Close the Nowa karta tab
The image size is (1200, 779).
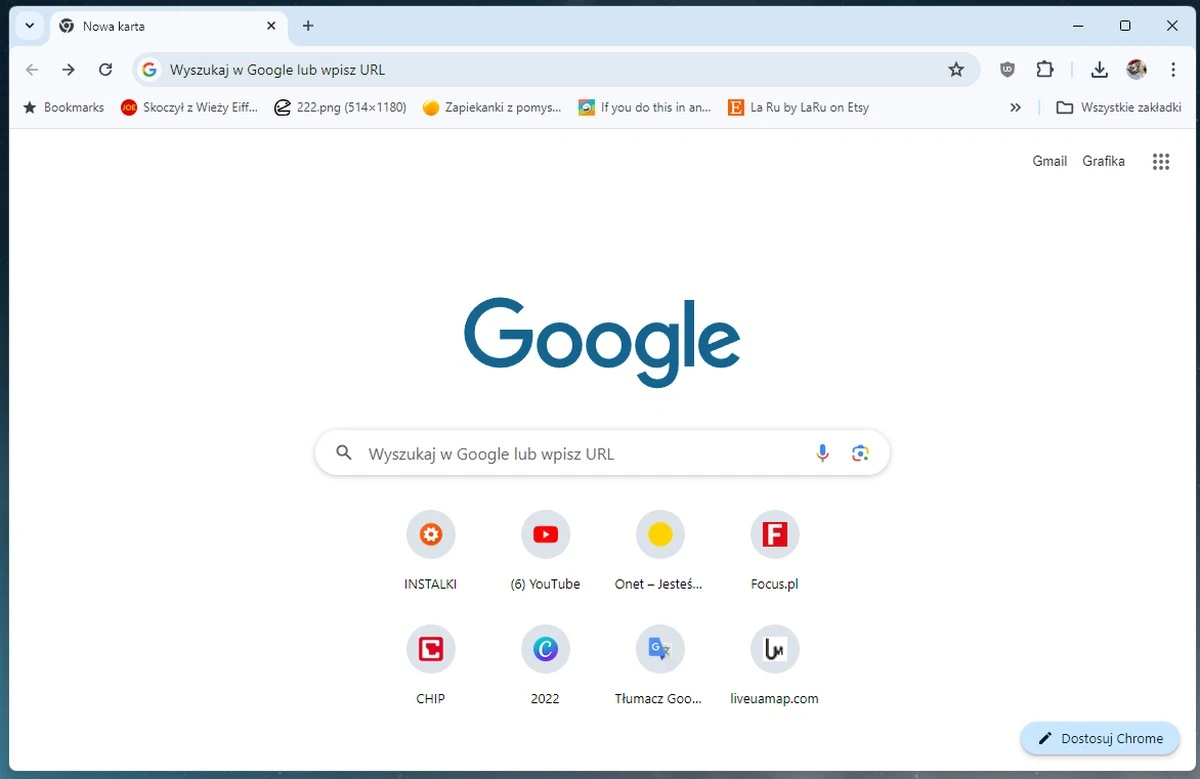[271, 26]
